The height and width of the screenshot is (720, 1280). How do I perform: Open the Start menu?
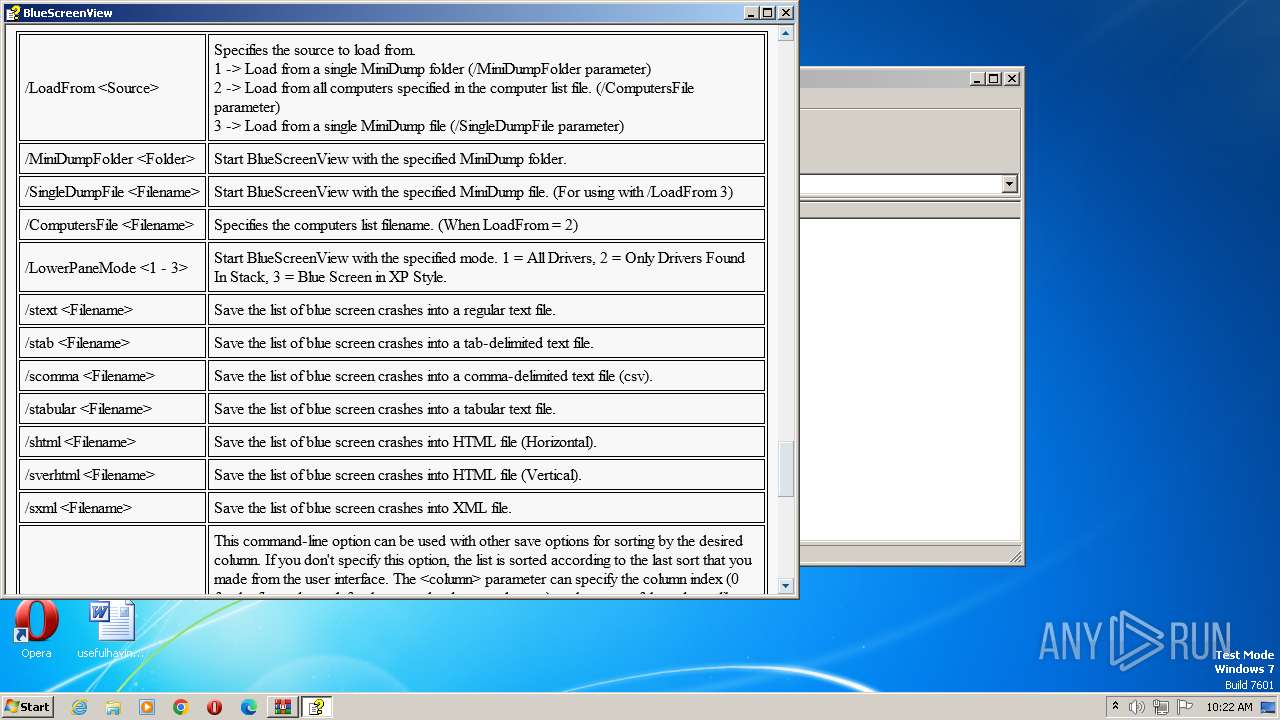pos(27,707)
